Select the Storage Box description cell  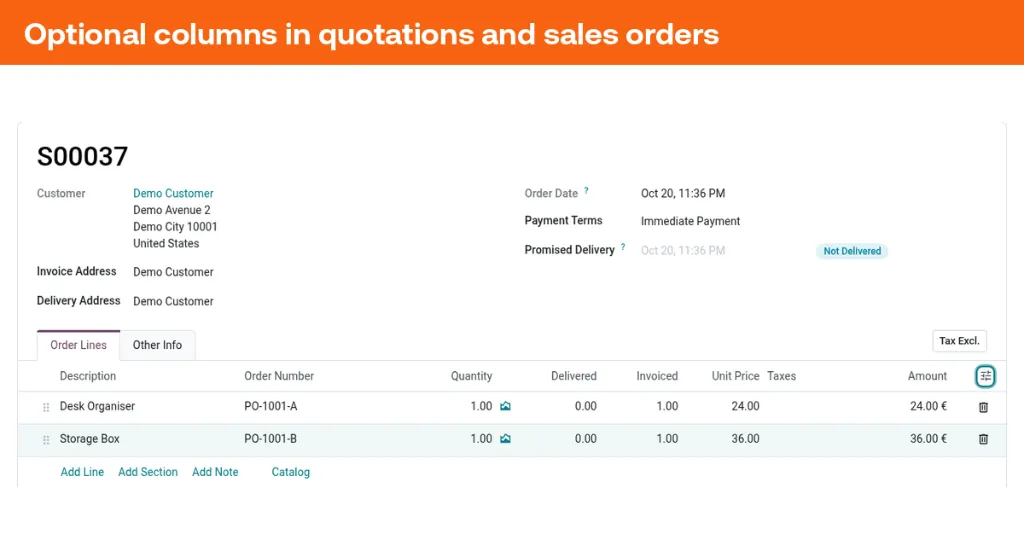[x=89, y=439]
